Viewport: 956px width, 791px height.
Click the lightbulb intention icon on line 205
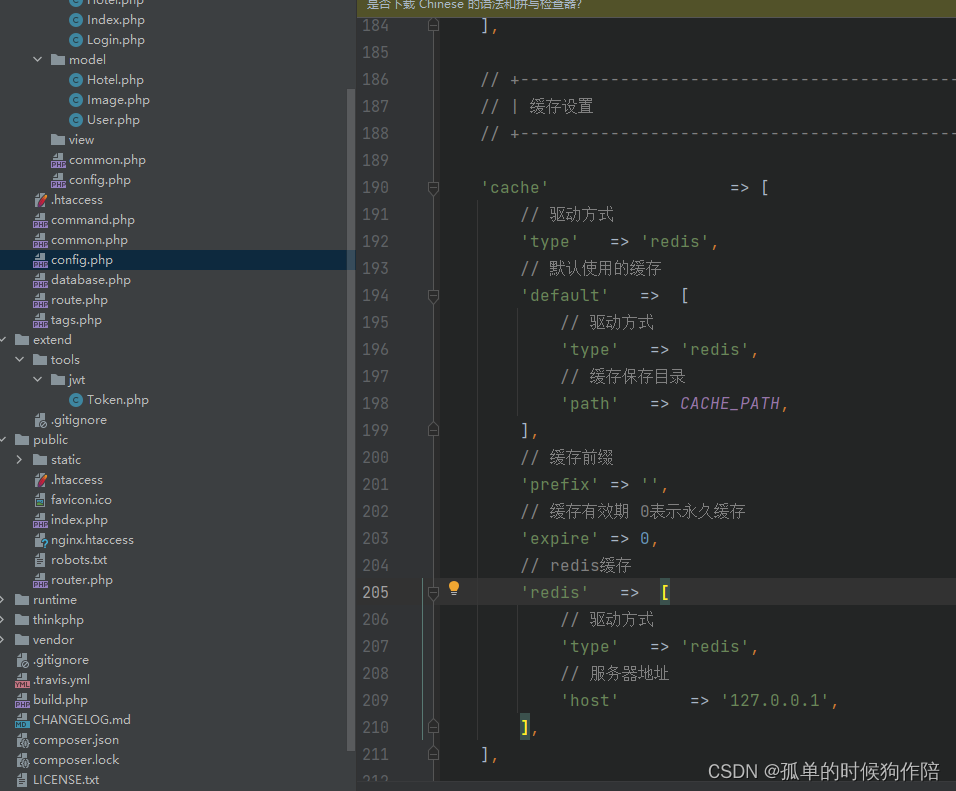[x=456, y=588]
